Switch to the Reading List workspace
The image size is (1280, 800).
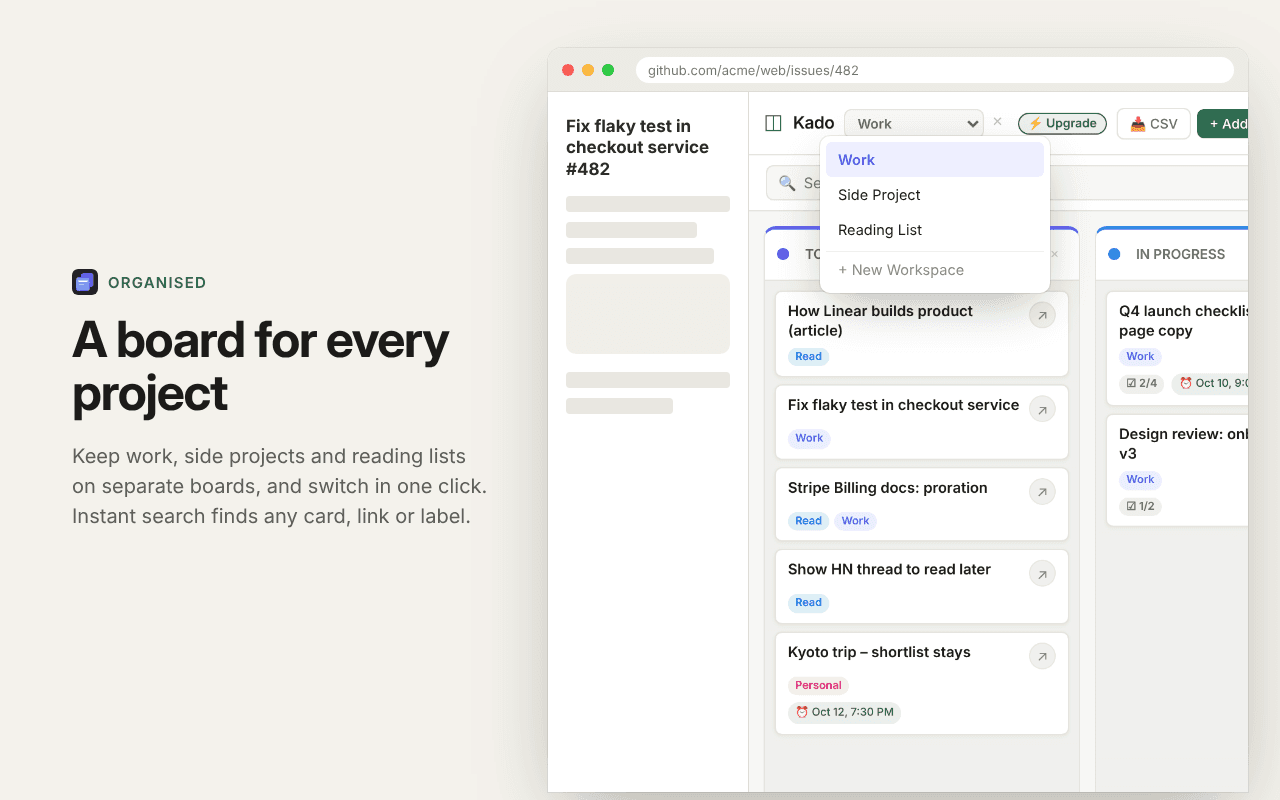[x=935, y=230]
